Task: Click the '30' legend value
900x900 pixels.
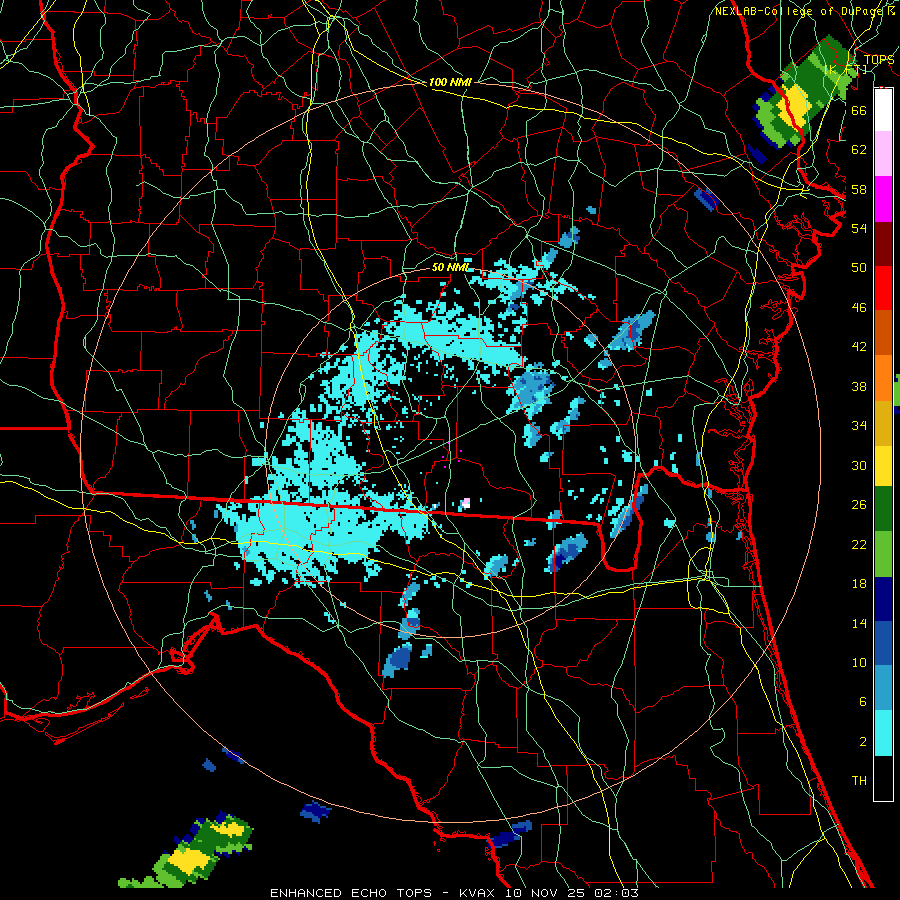Action: click(859, 465)
